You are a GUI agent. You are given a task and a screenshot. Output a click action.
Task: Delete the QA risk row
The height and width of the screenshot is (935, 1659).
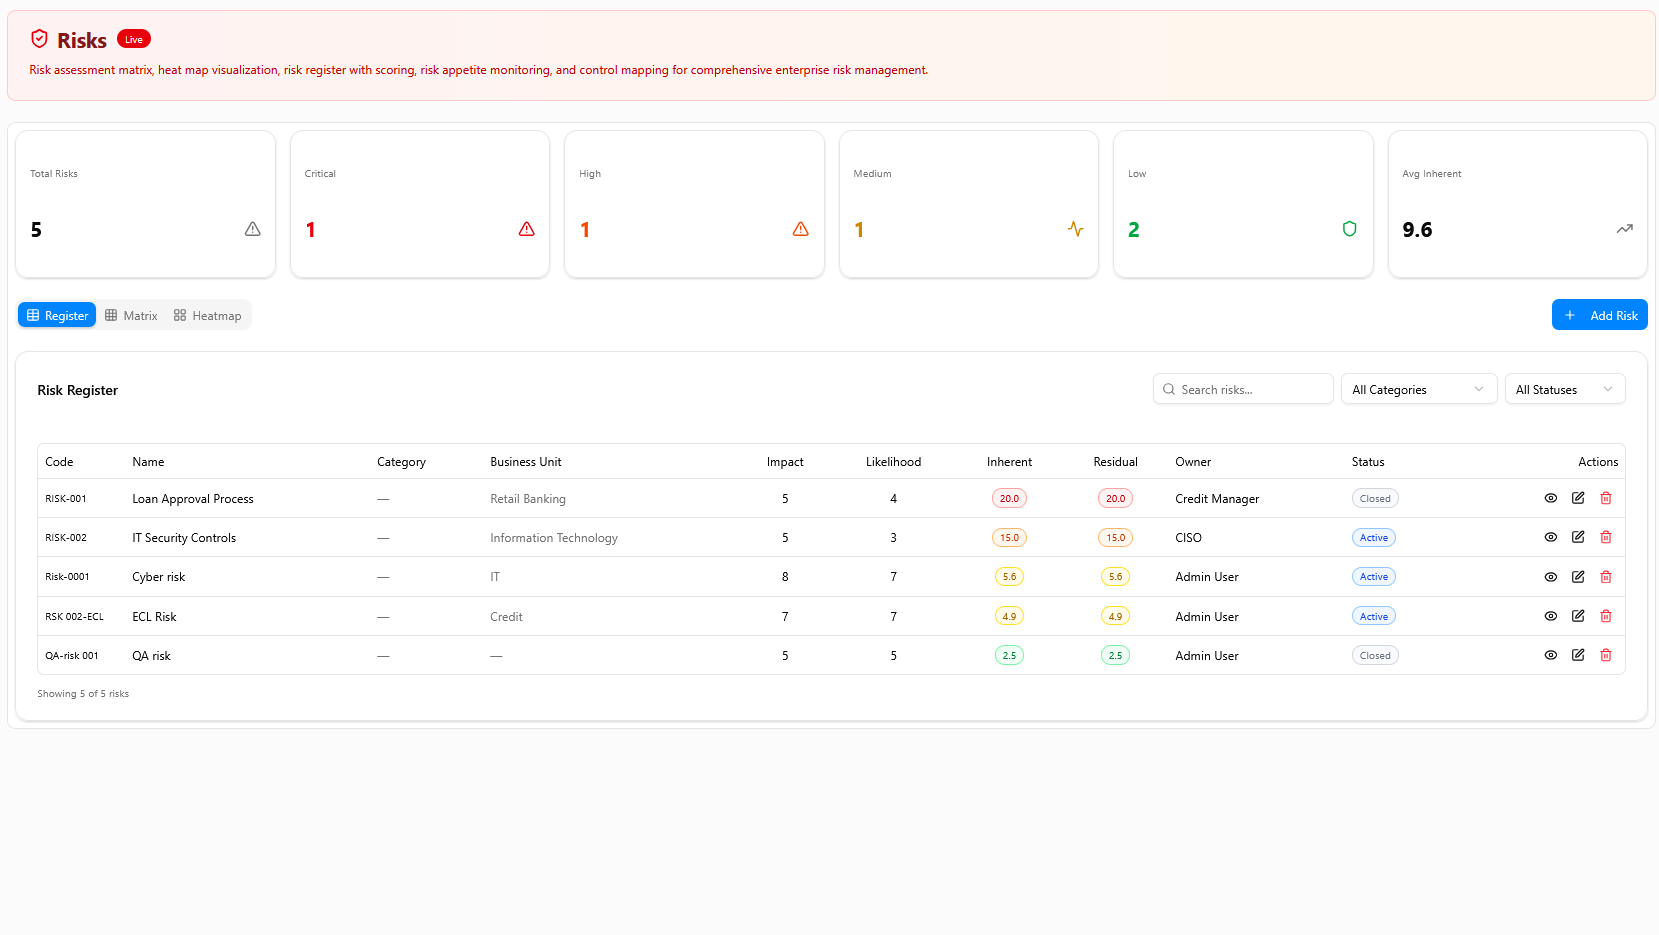pos(1606,655)
